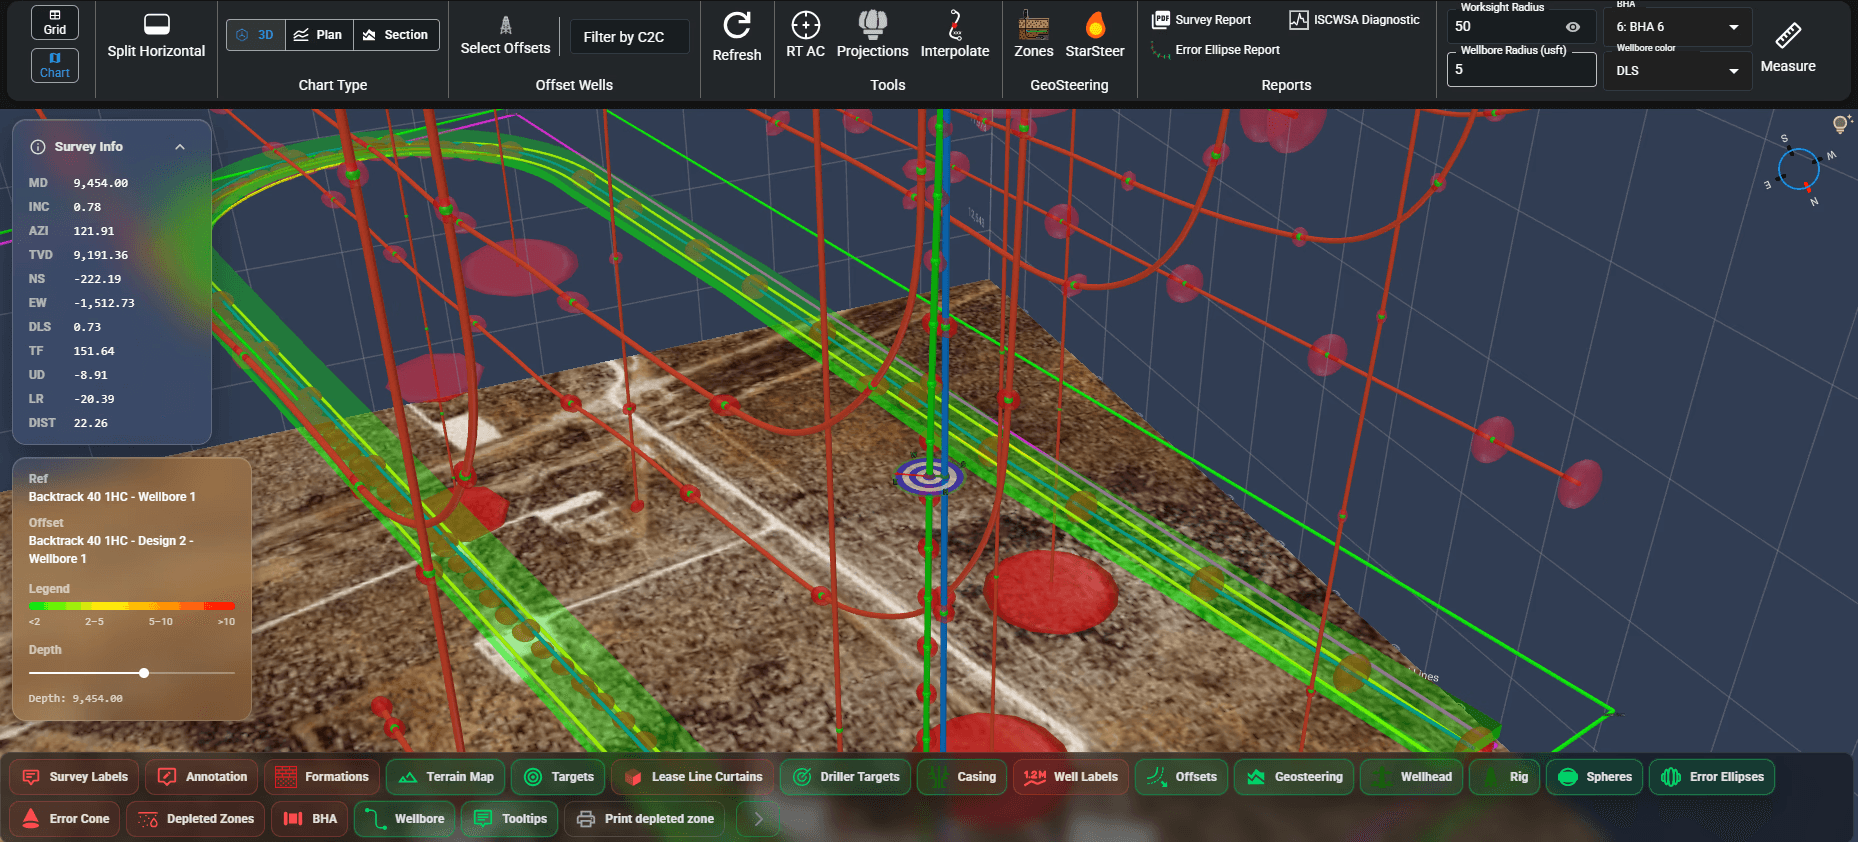Open ISCWSA Diagnostic report
This screenshot has height=842, width=1858.
click(x=1355, y=20)
